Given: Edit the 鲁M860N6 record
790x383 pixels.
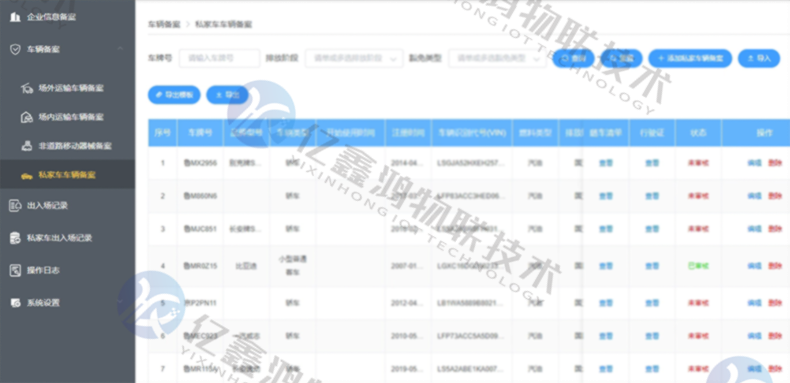Looking at the screenshot, I should point(754,196).
